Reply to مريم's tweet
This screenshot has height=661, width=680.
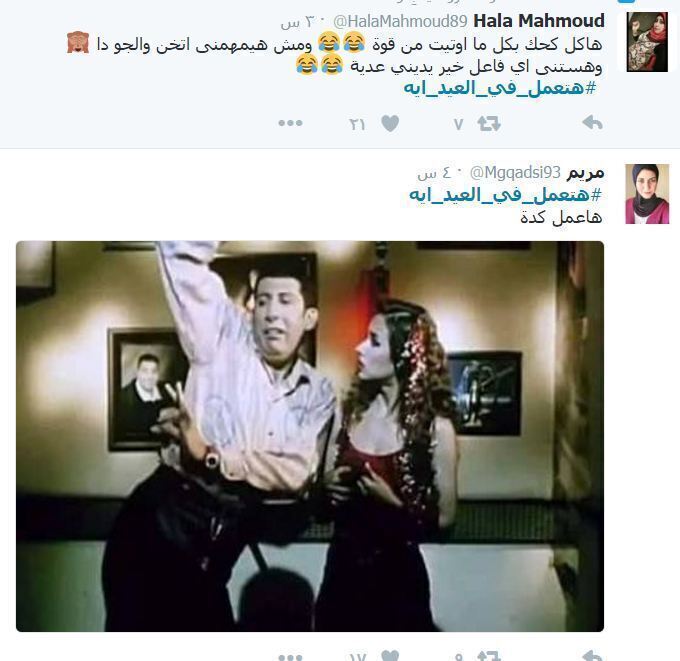592,655
